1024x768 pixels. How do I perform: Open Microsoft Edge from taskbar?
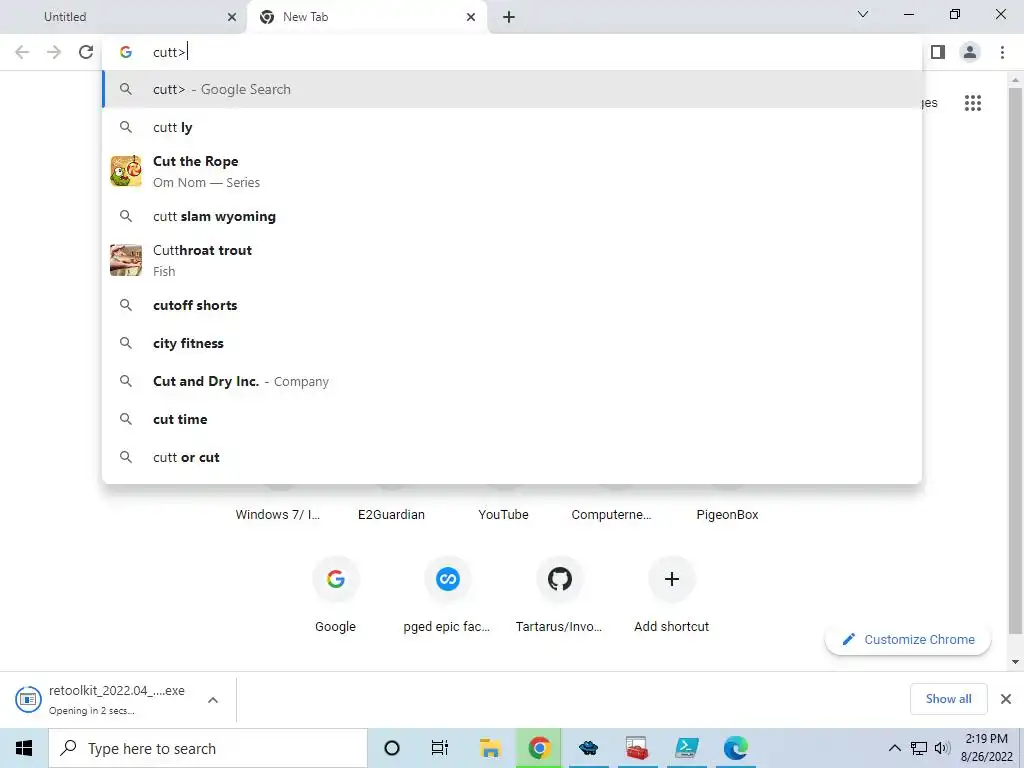tap(735, 748)
